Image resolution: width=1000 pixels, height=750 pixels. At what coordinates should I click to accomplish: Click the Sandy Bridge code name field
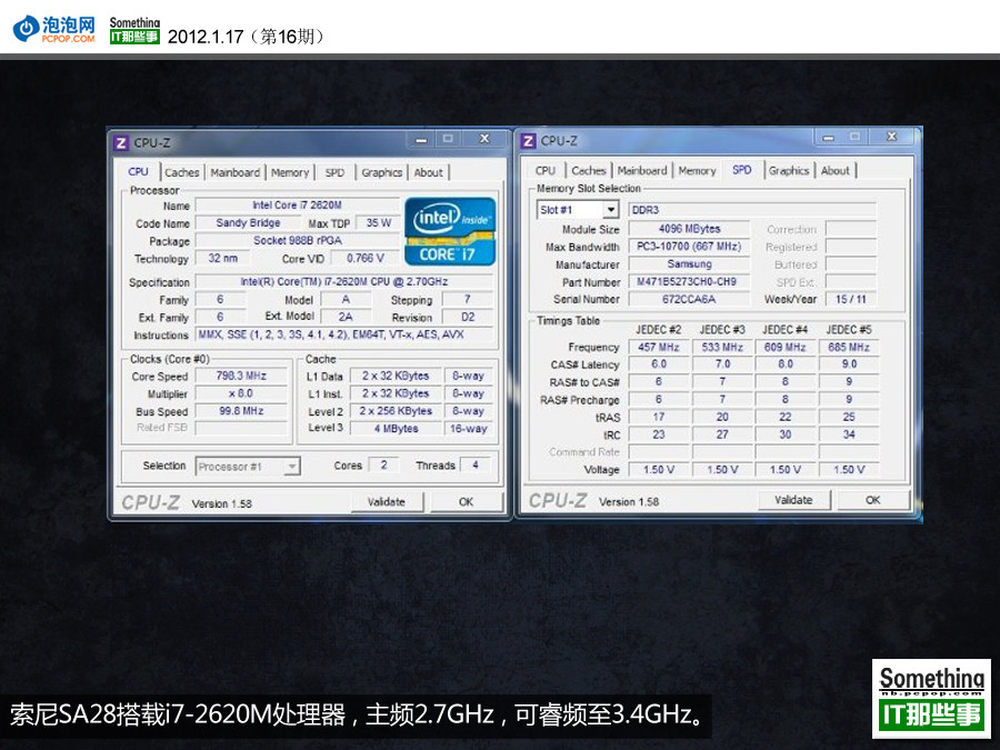[248, 223]
